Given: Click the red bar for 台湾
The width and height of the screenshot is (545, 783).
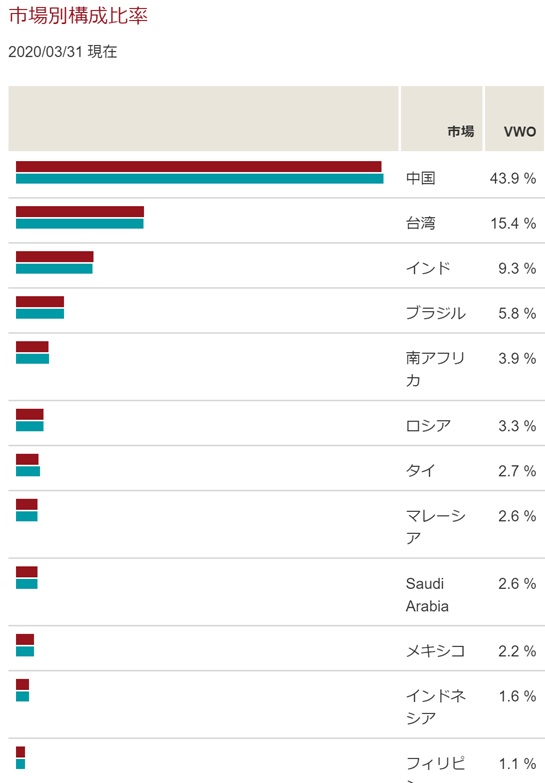Looking at the screenshot, I should (x=80, y=212).
